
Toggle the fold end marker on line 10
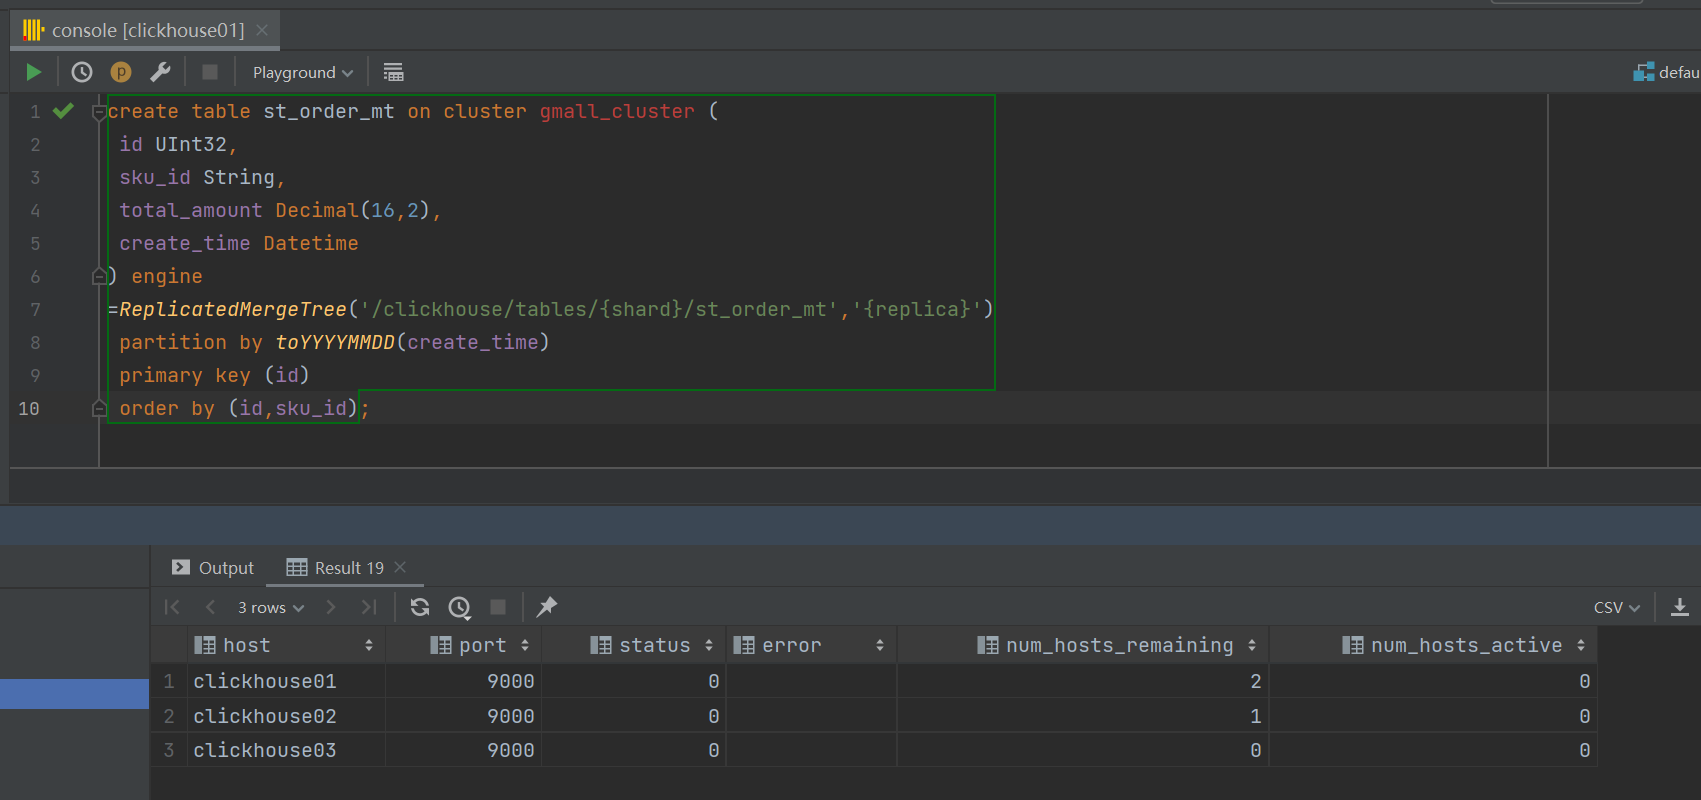click(x=99, y=408)
